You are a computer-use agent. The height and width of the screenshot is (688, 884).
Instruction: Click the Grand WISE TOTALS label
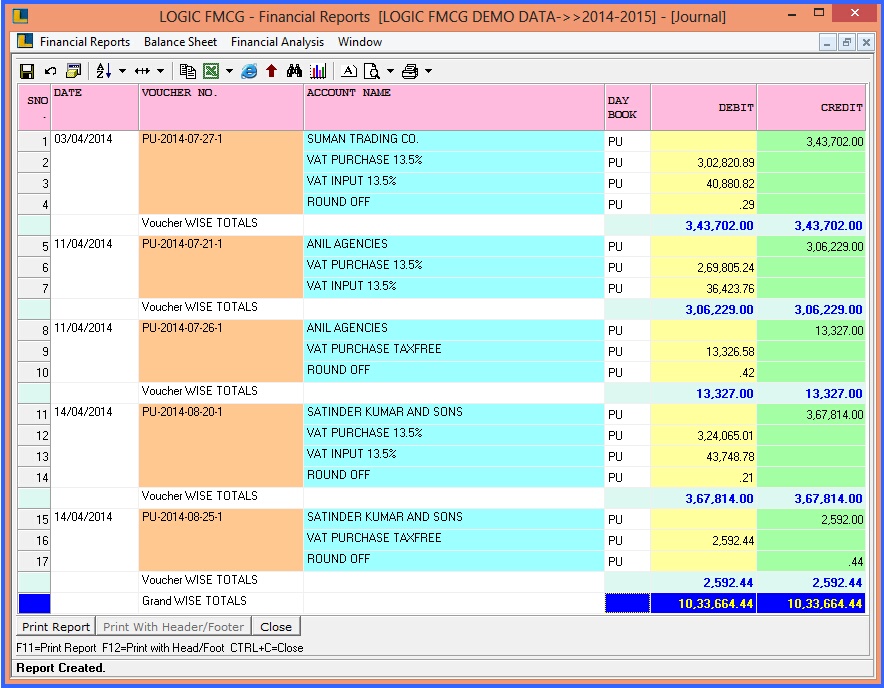point(194,601)
